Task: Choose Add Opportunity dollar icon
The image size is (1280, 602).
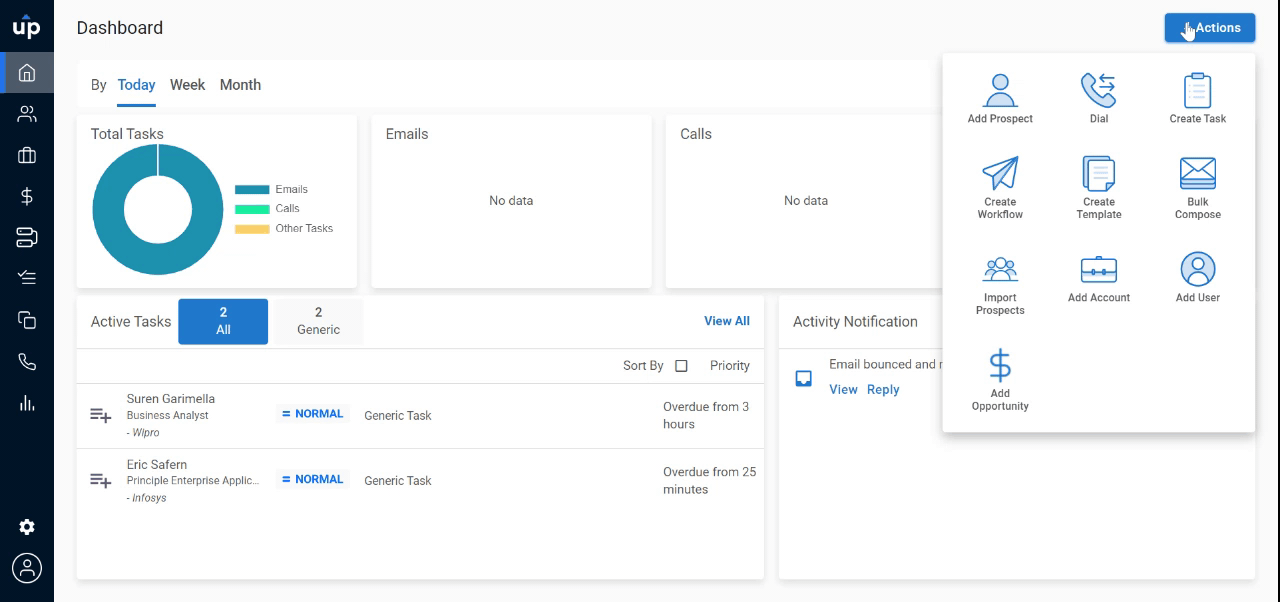Action: (x=1000, y=366)
